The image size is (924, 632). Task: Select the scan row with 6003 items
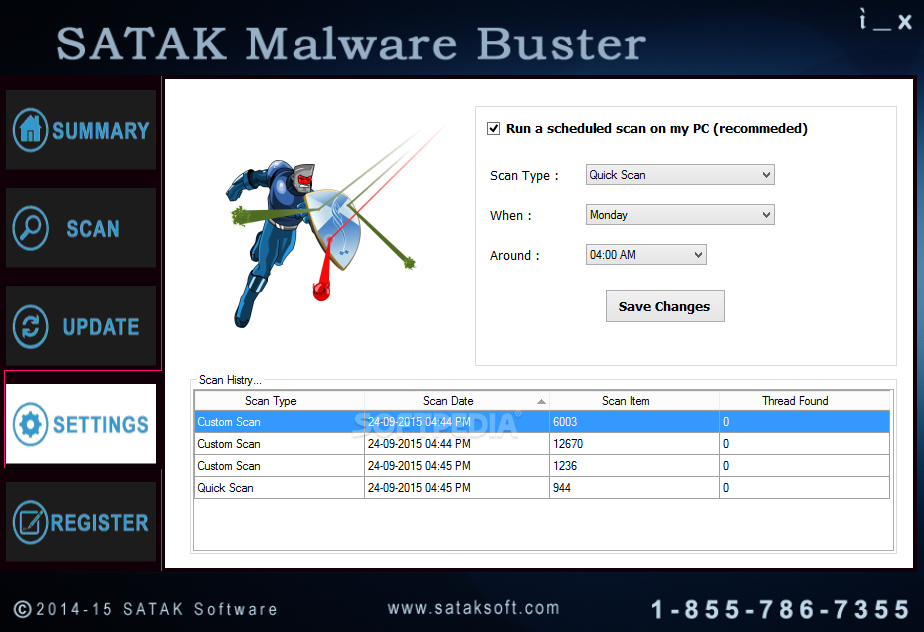(542, 422)
